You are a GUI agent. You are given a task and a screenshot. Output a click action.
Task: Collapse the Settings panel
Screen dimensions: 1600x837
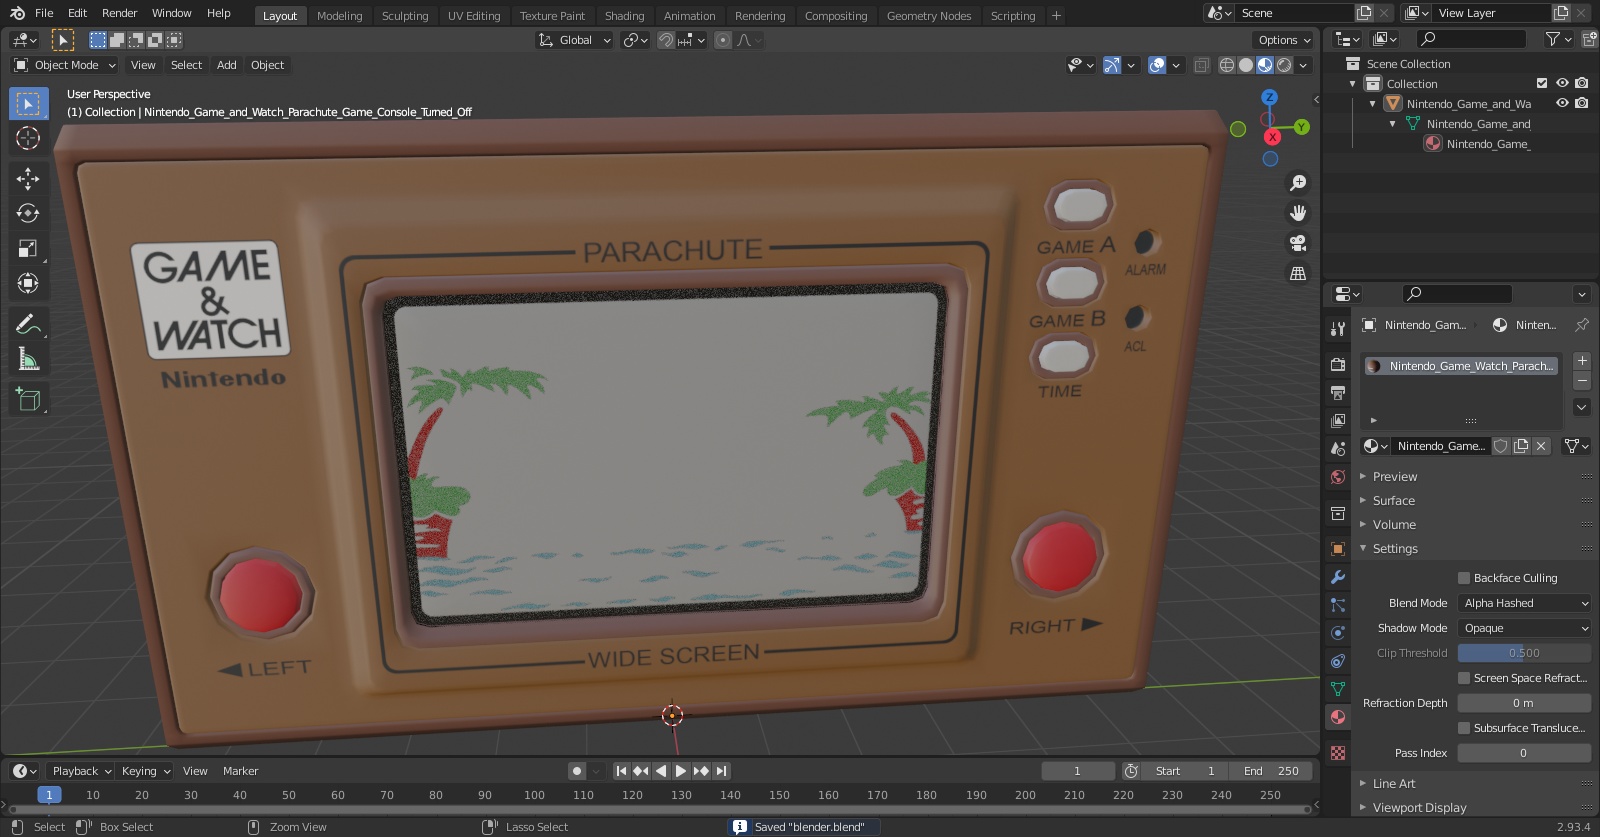pyautogui.click(x=1394, y=549)
